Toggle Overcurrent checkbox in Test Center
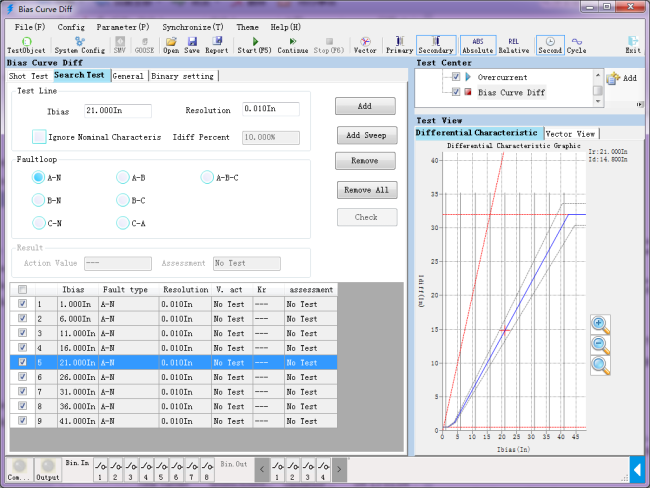The image size is (650, 488). click(456, 77)
